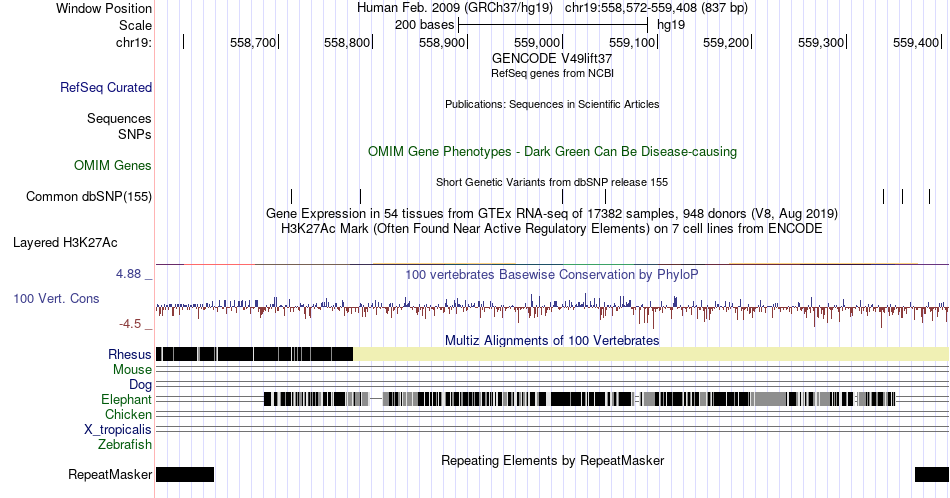Click the Elephant species label
The image size is (950, 498).
pos(126,400)
